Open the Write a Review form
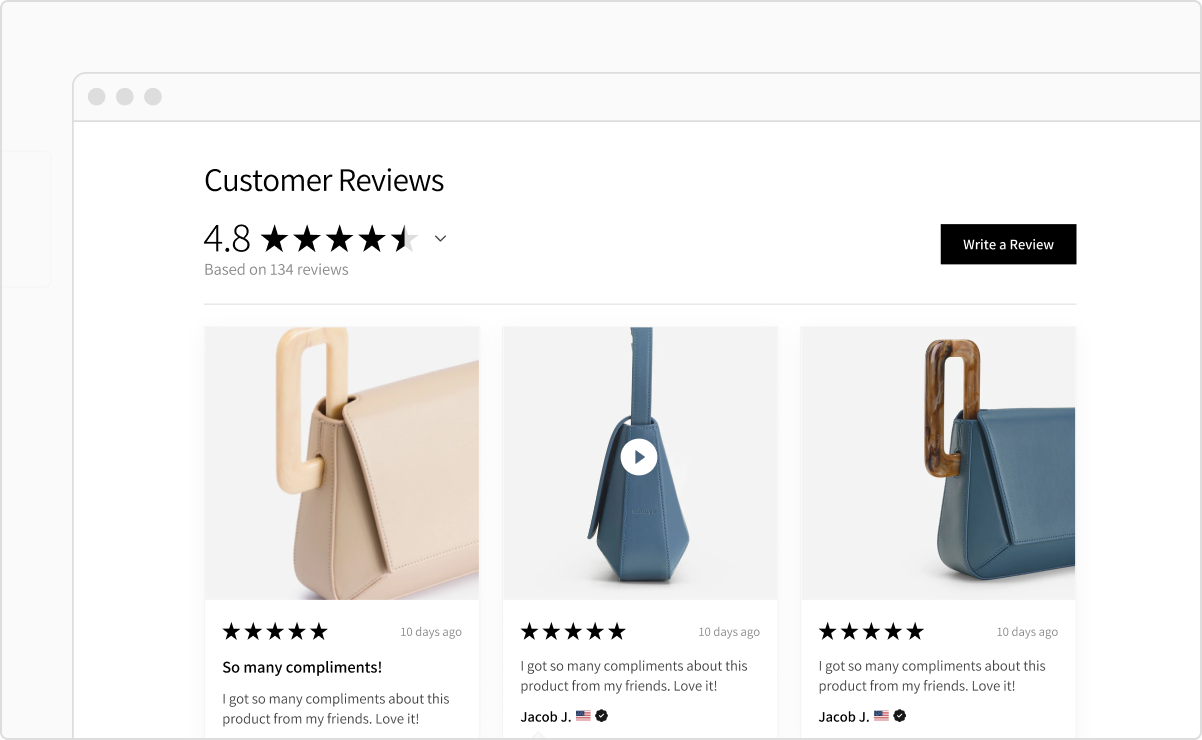The image size is (1202, 740). 1008,244
